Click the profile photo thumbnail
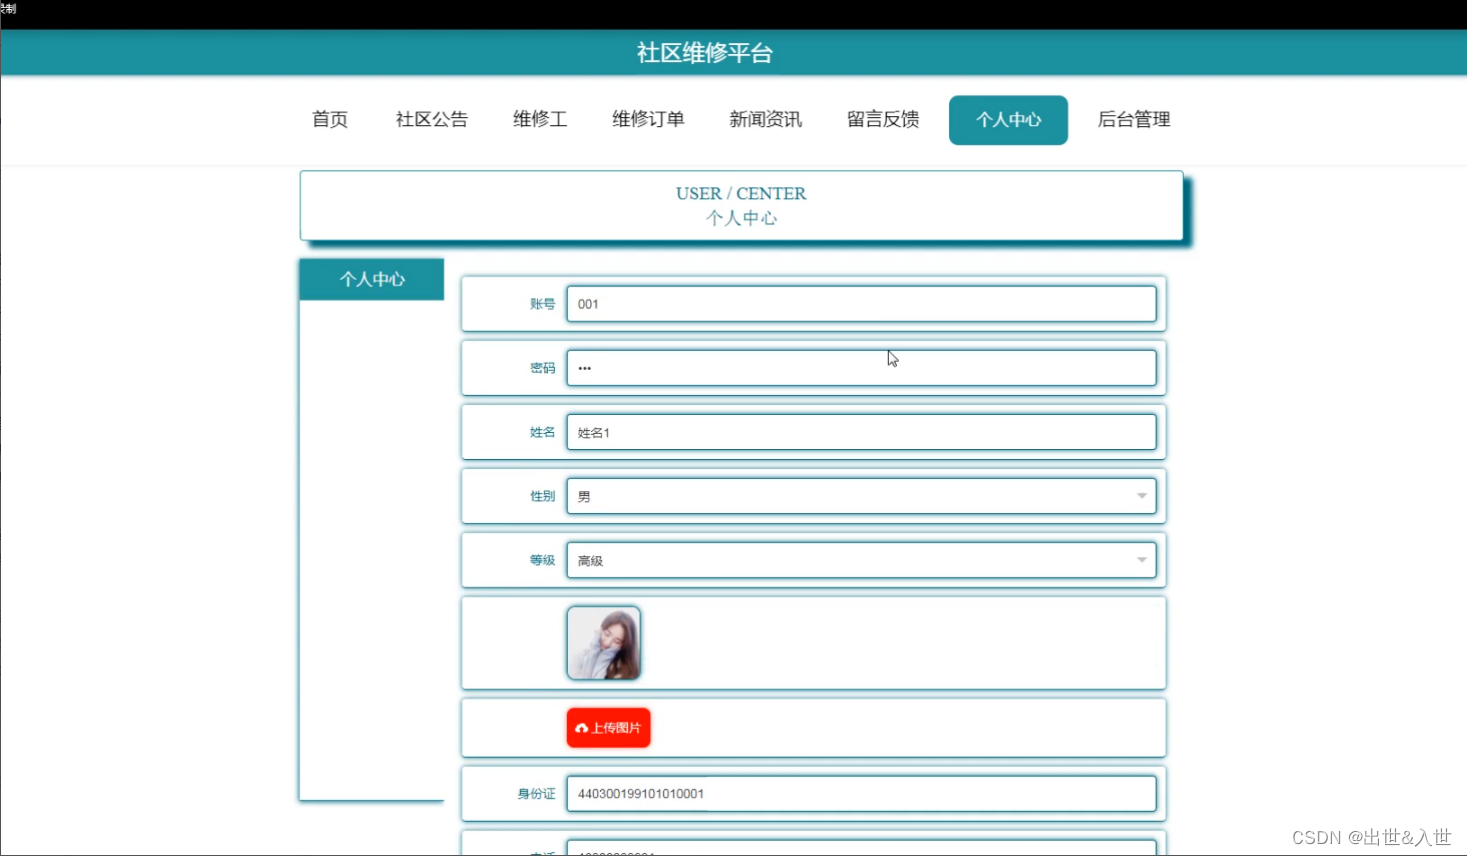 coord(604,643)
